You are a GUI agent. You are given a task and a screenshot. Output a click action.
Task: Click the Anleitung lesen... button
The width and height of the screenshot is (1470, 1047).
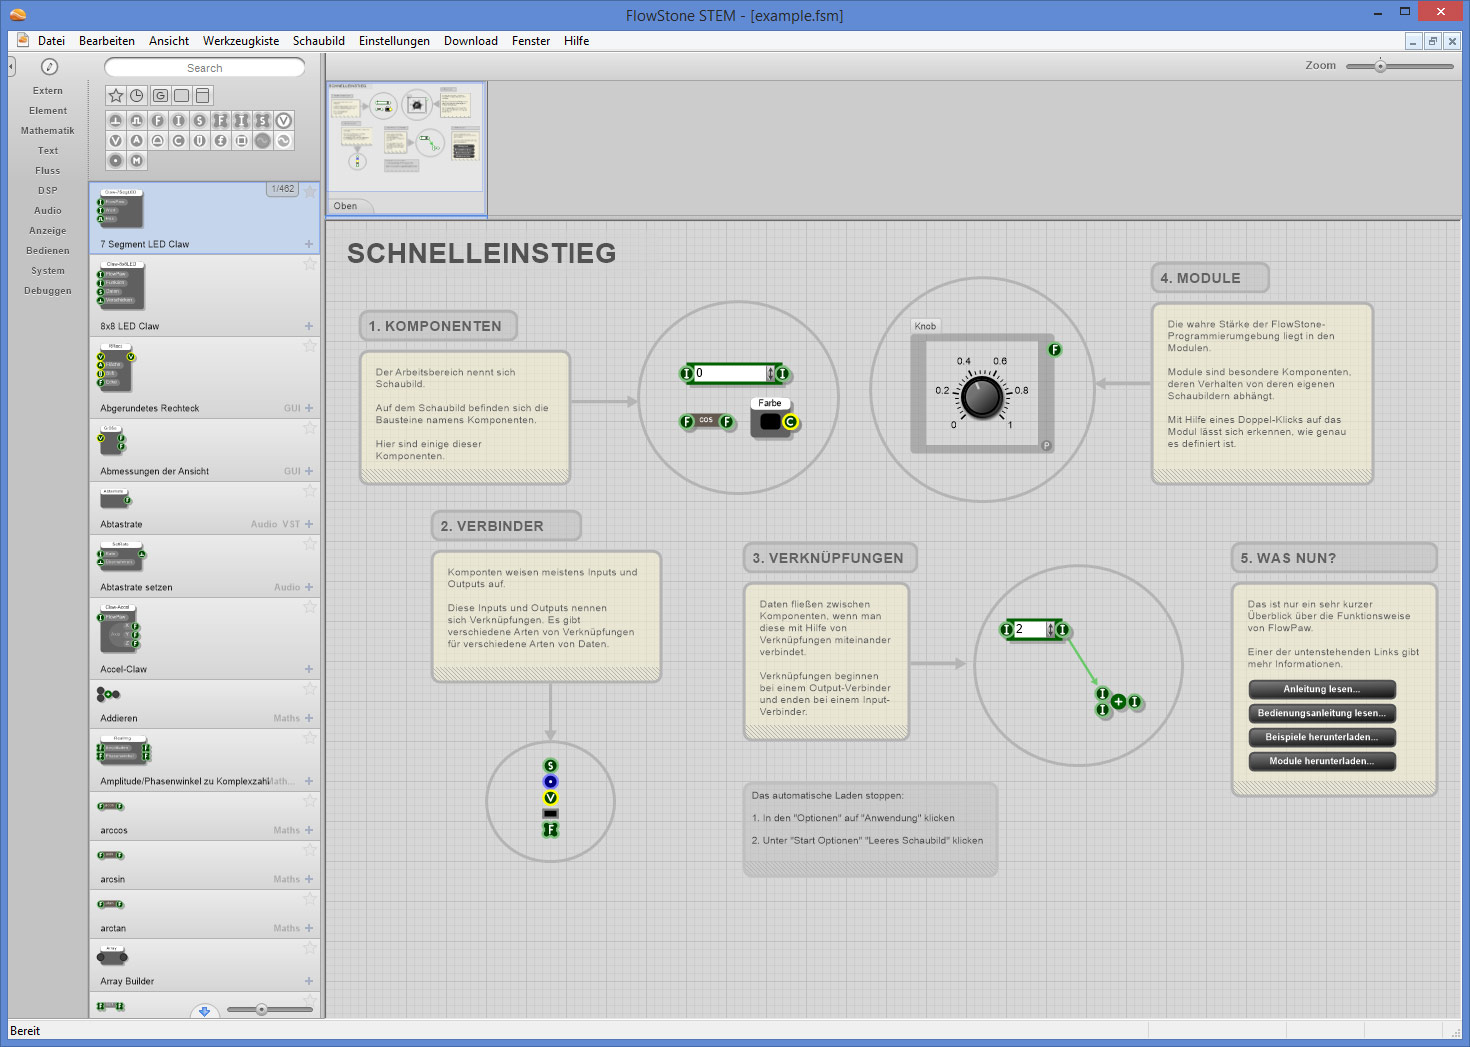1322,689
